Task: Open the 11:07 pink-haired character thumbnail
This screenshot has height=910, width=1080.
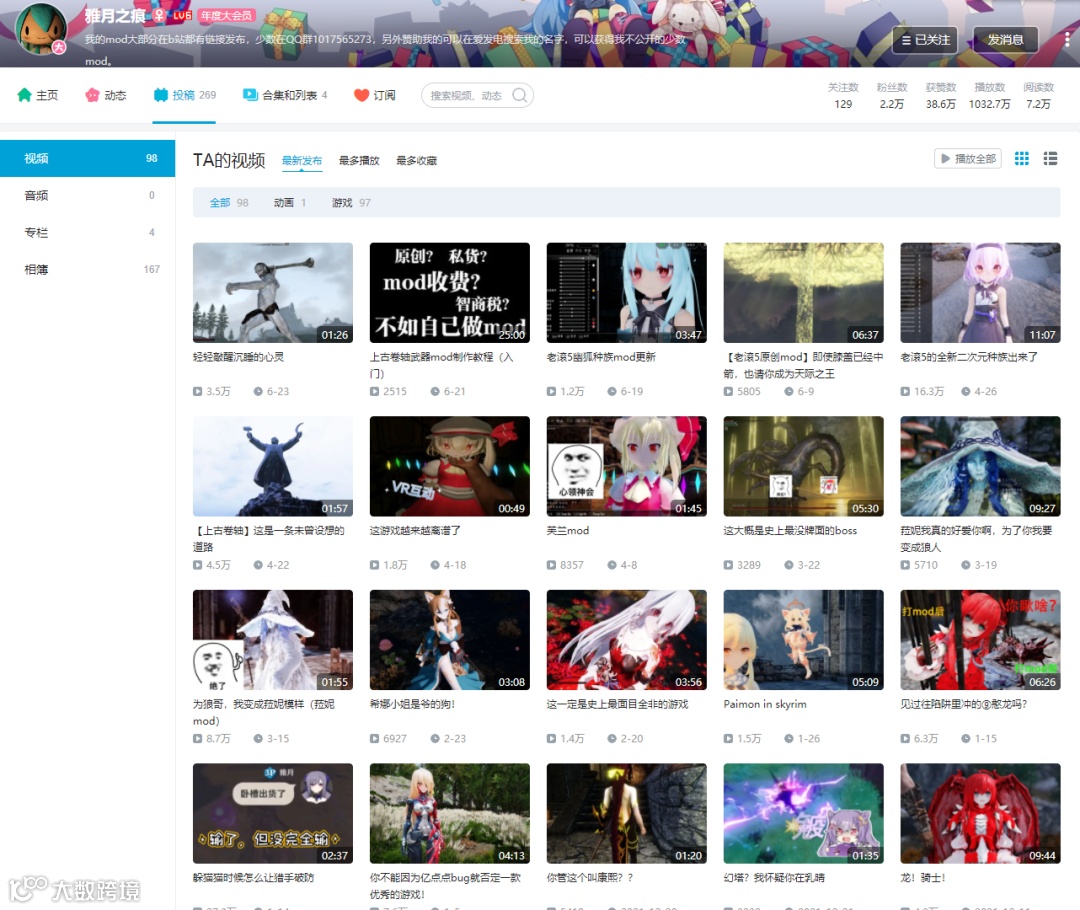Action: coord(981,293)
